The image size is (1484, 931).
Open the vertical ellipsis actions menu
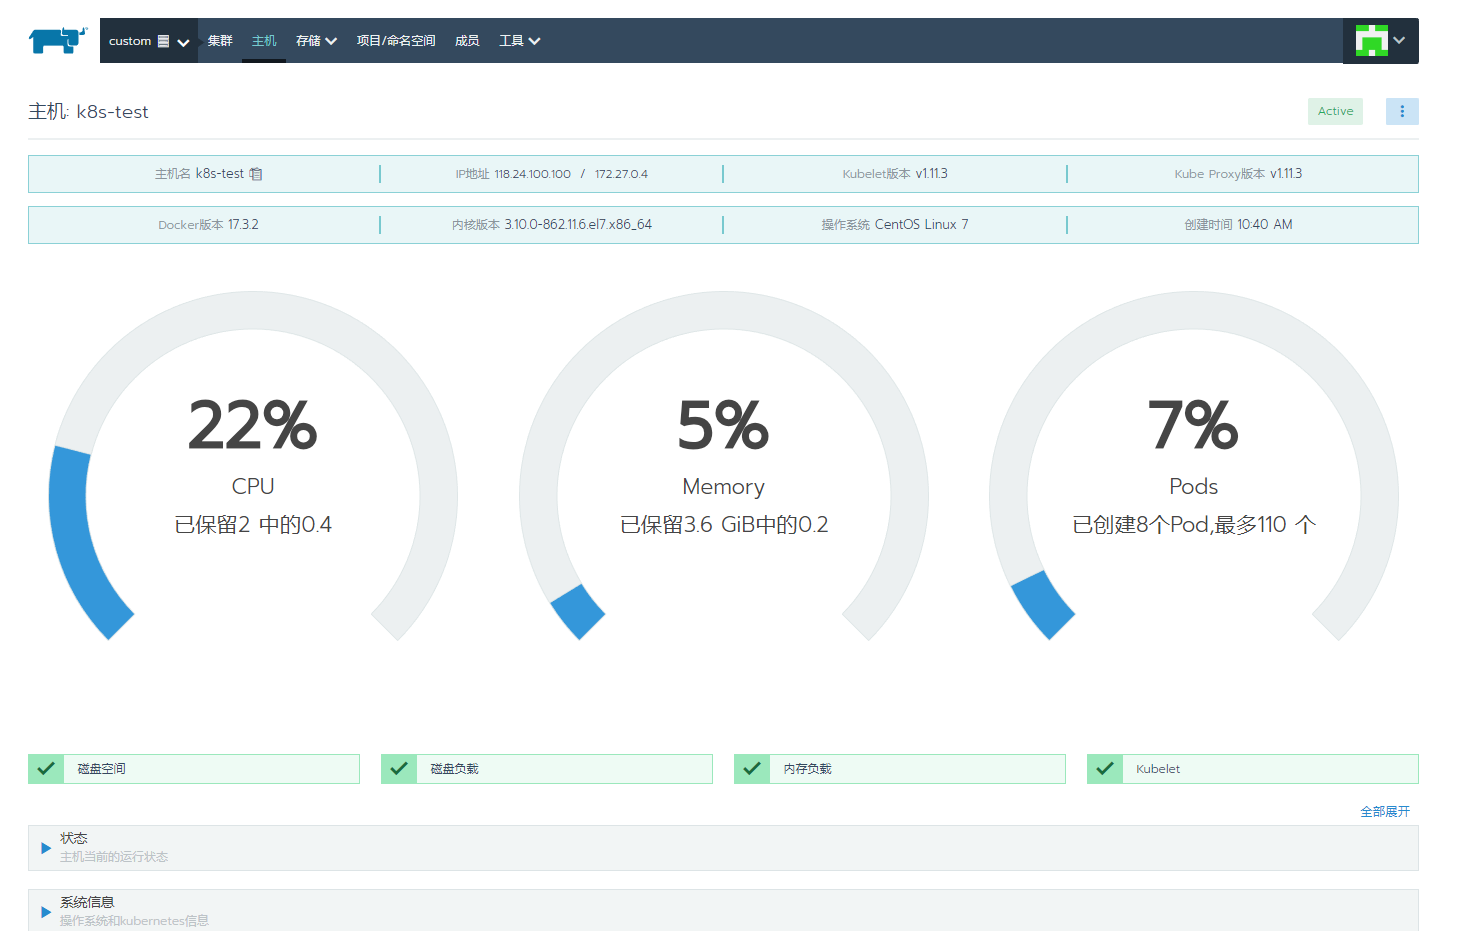tap(1402, 111)
